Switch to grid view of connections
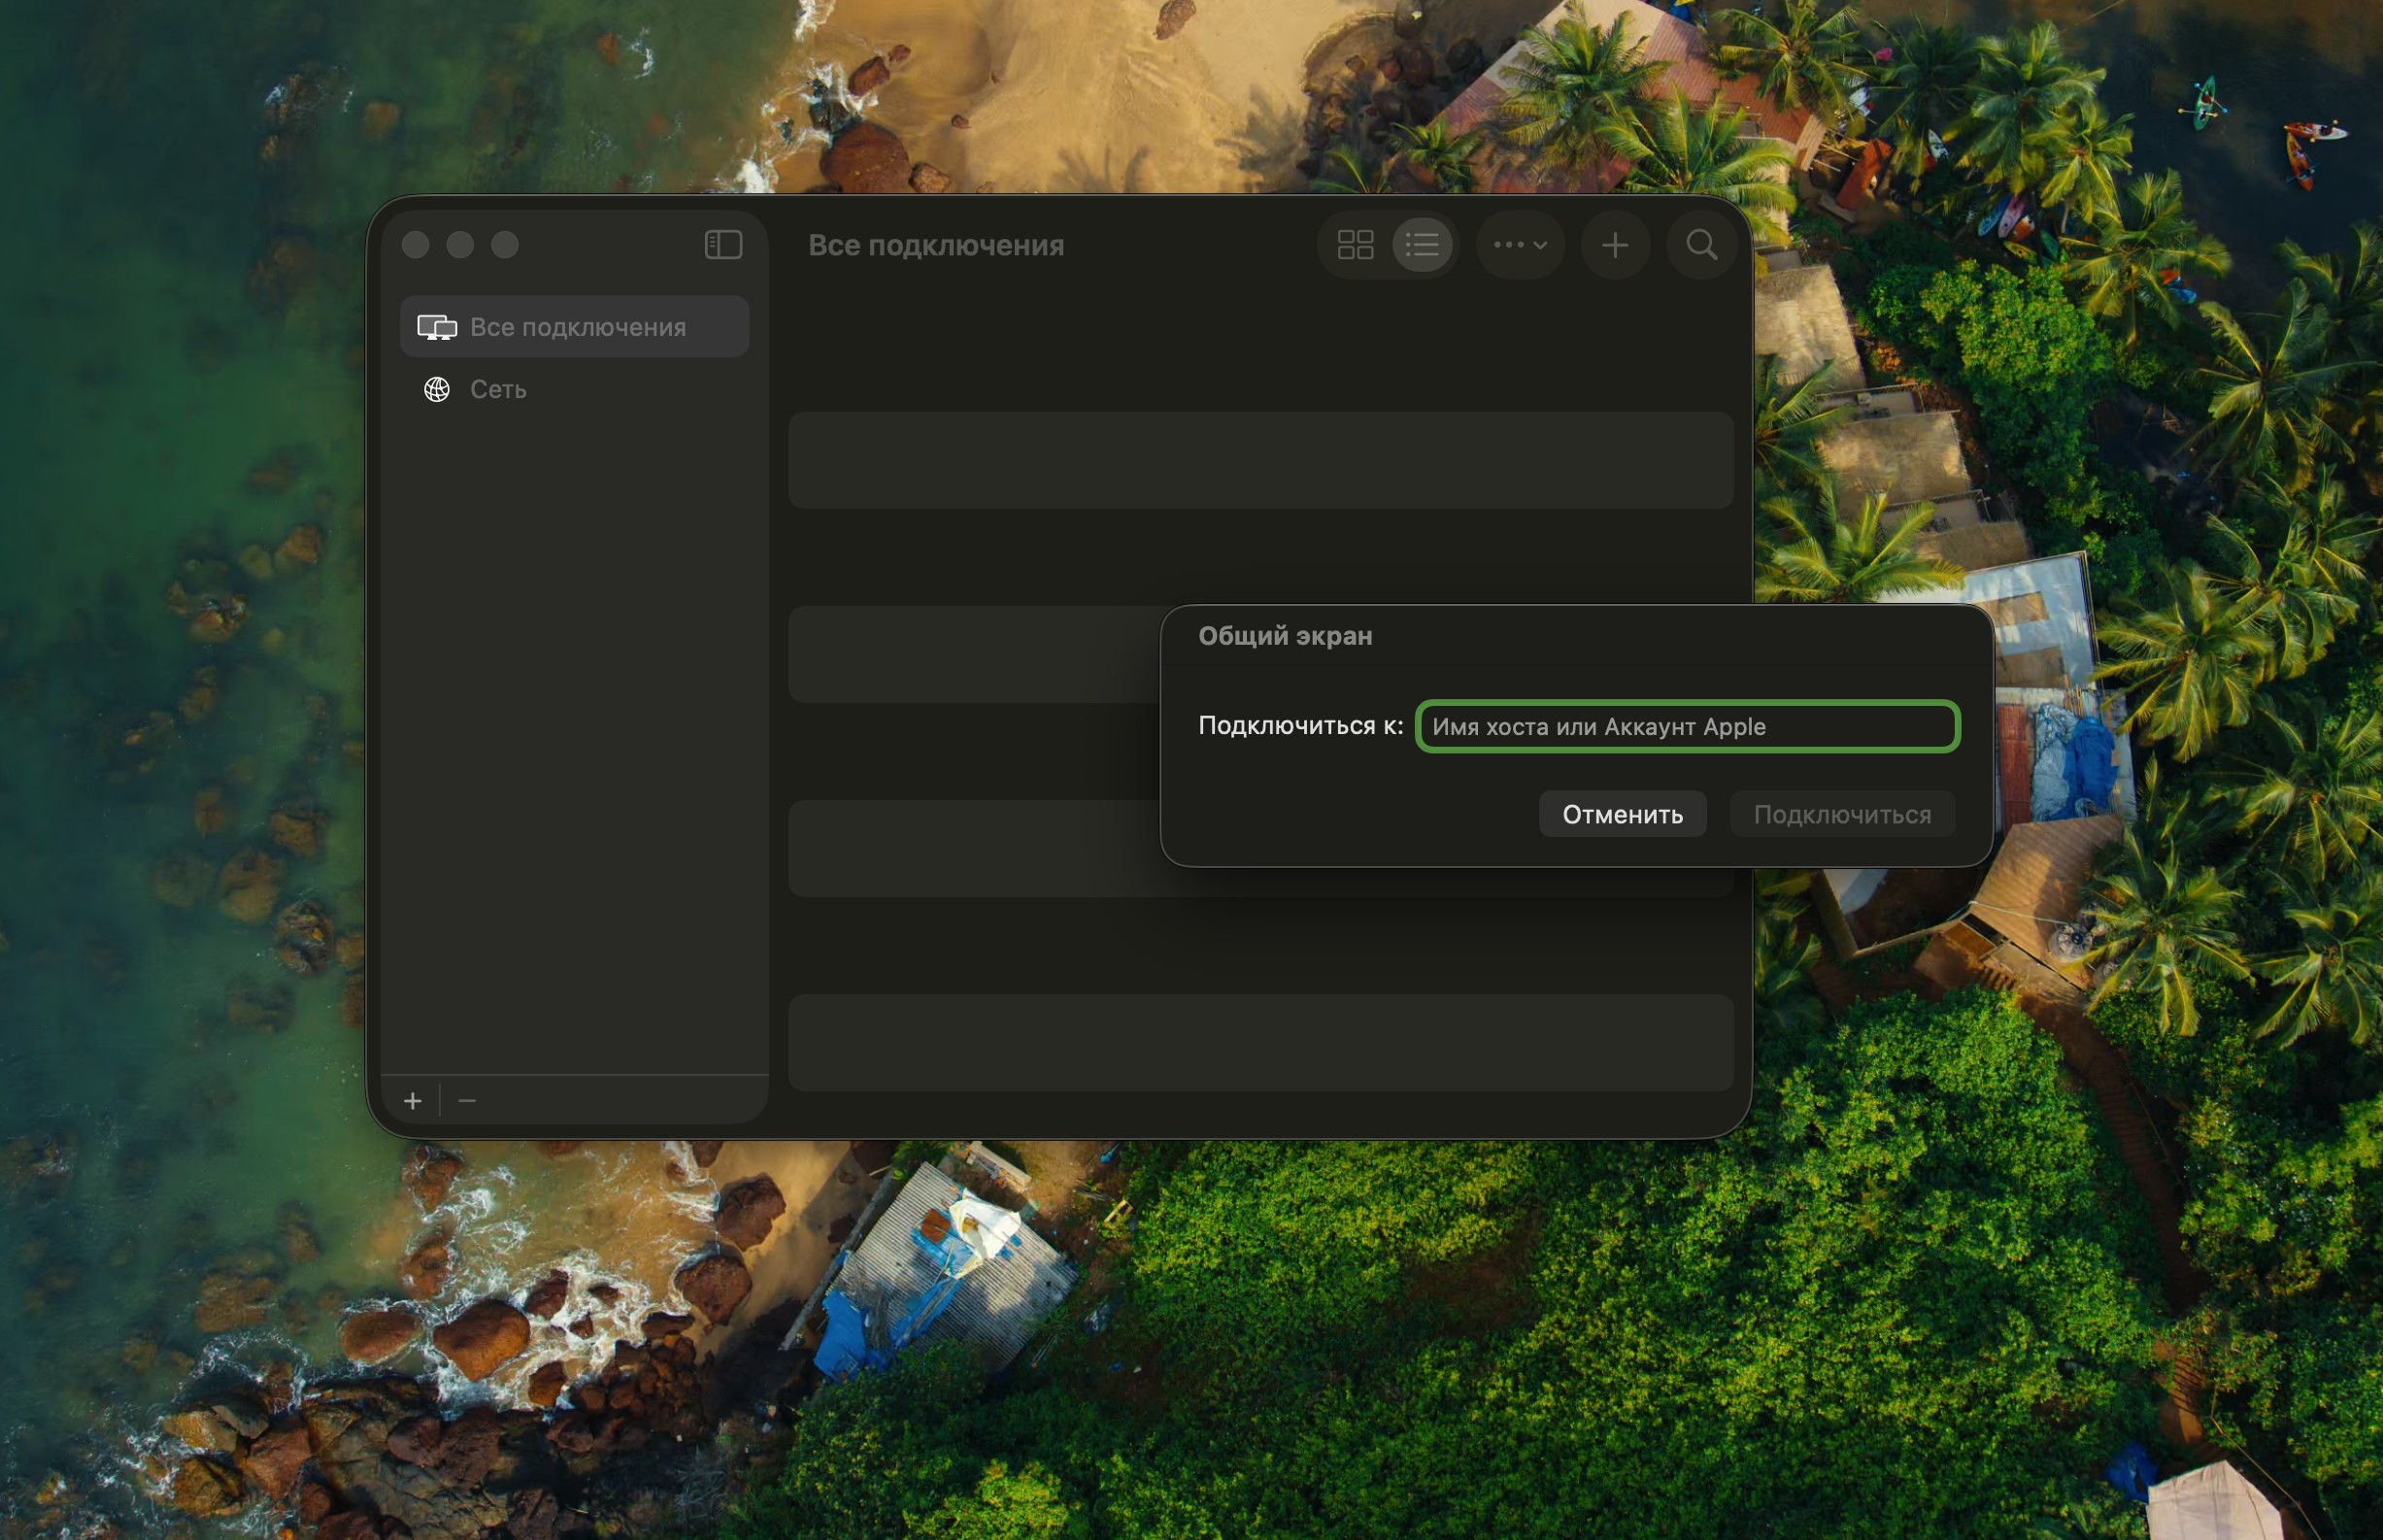 coord(1355,245)
